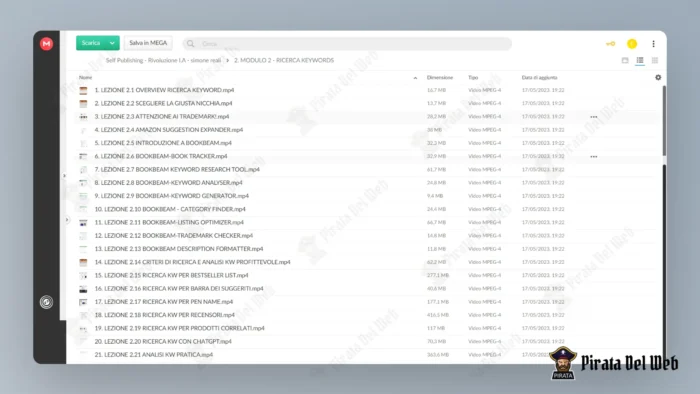700x394 pixels.
Task: Expand the left sidebar panel arrow
Action: tap(65, 176)
